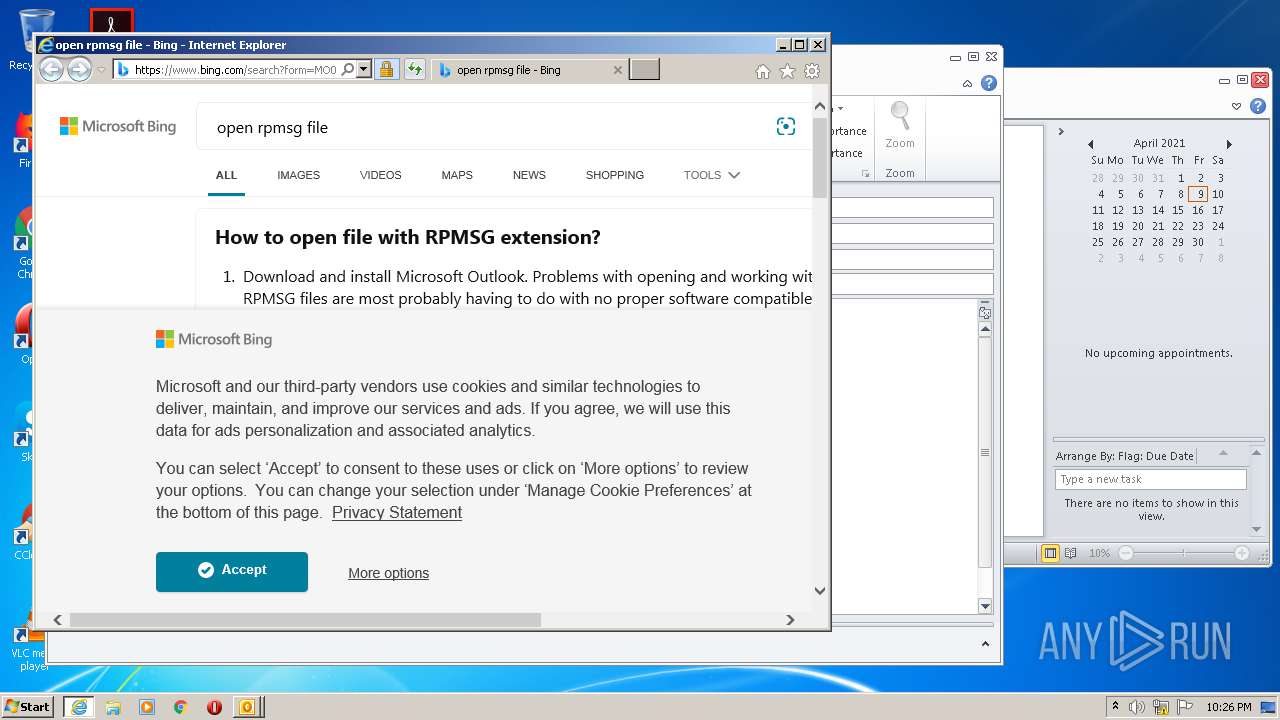1280x720 pixels.
Task: Open Outlook message window help icon
Action: point(988,83)
